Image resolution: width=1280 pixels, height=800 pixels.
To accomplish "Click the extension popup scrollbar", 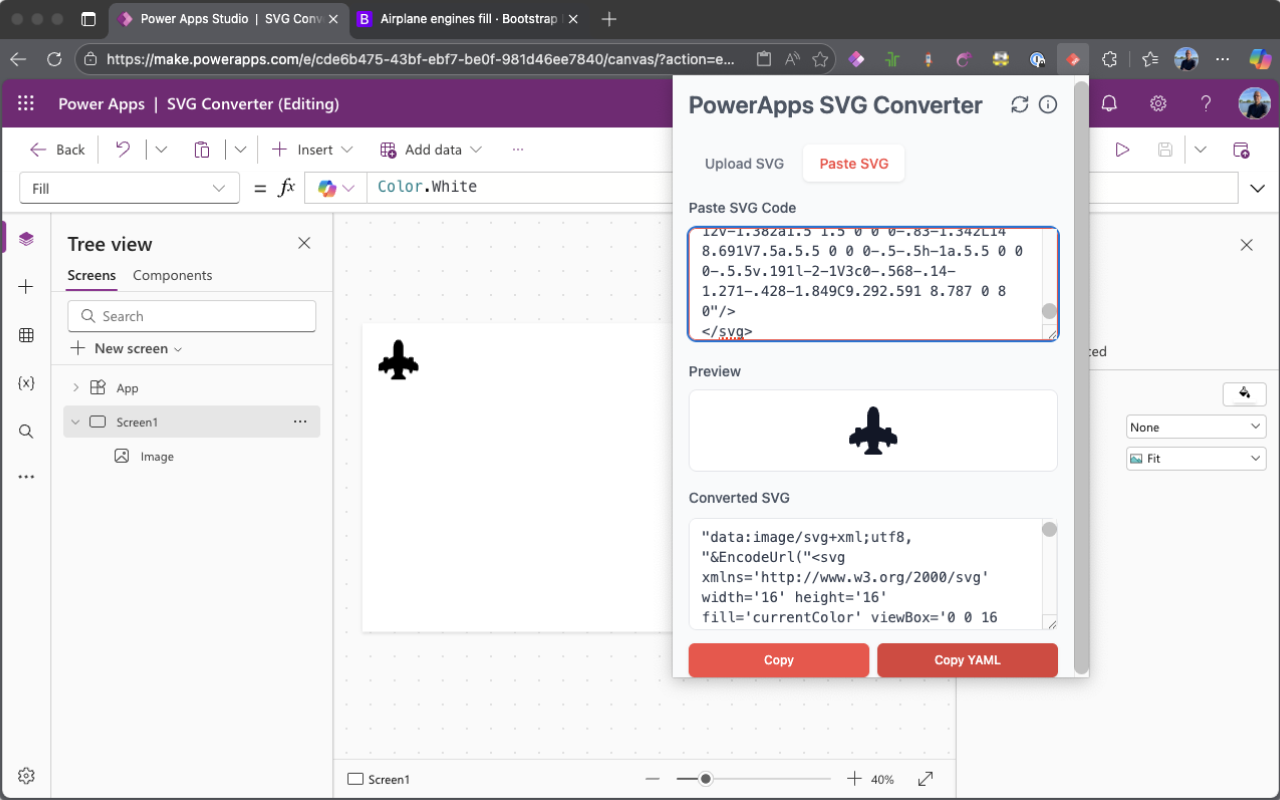I will (x=1081, y=378).
